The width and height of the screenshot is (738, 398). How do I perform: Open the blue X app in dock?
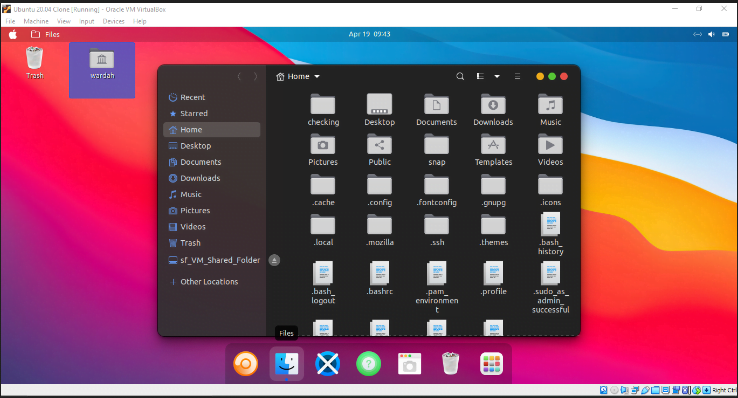[x=328, y=364]
